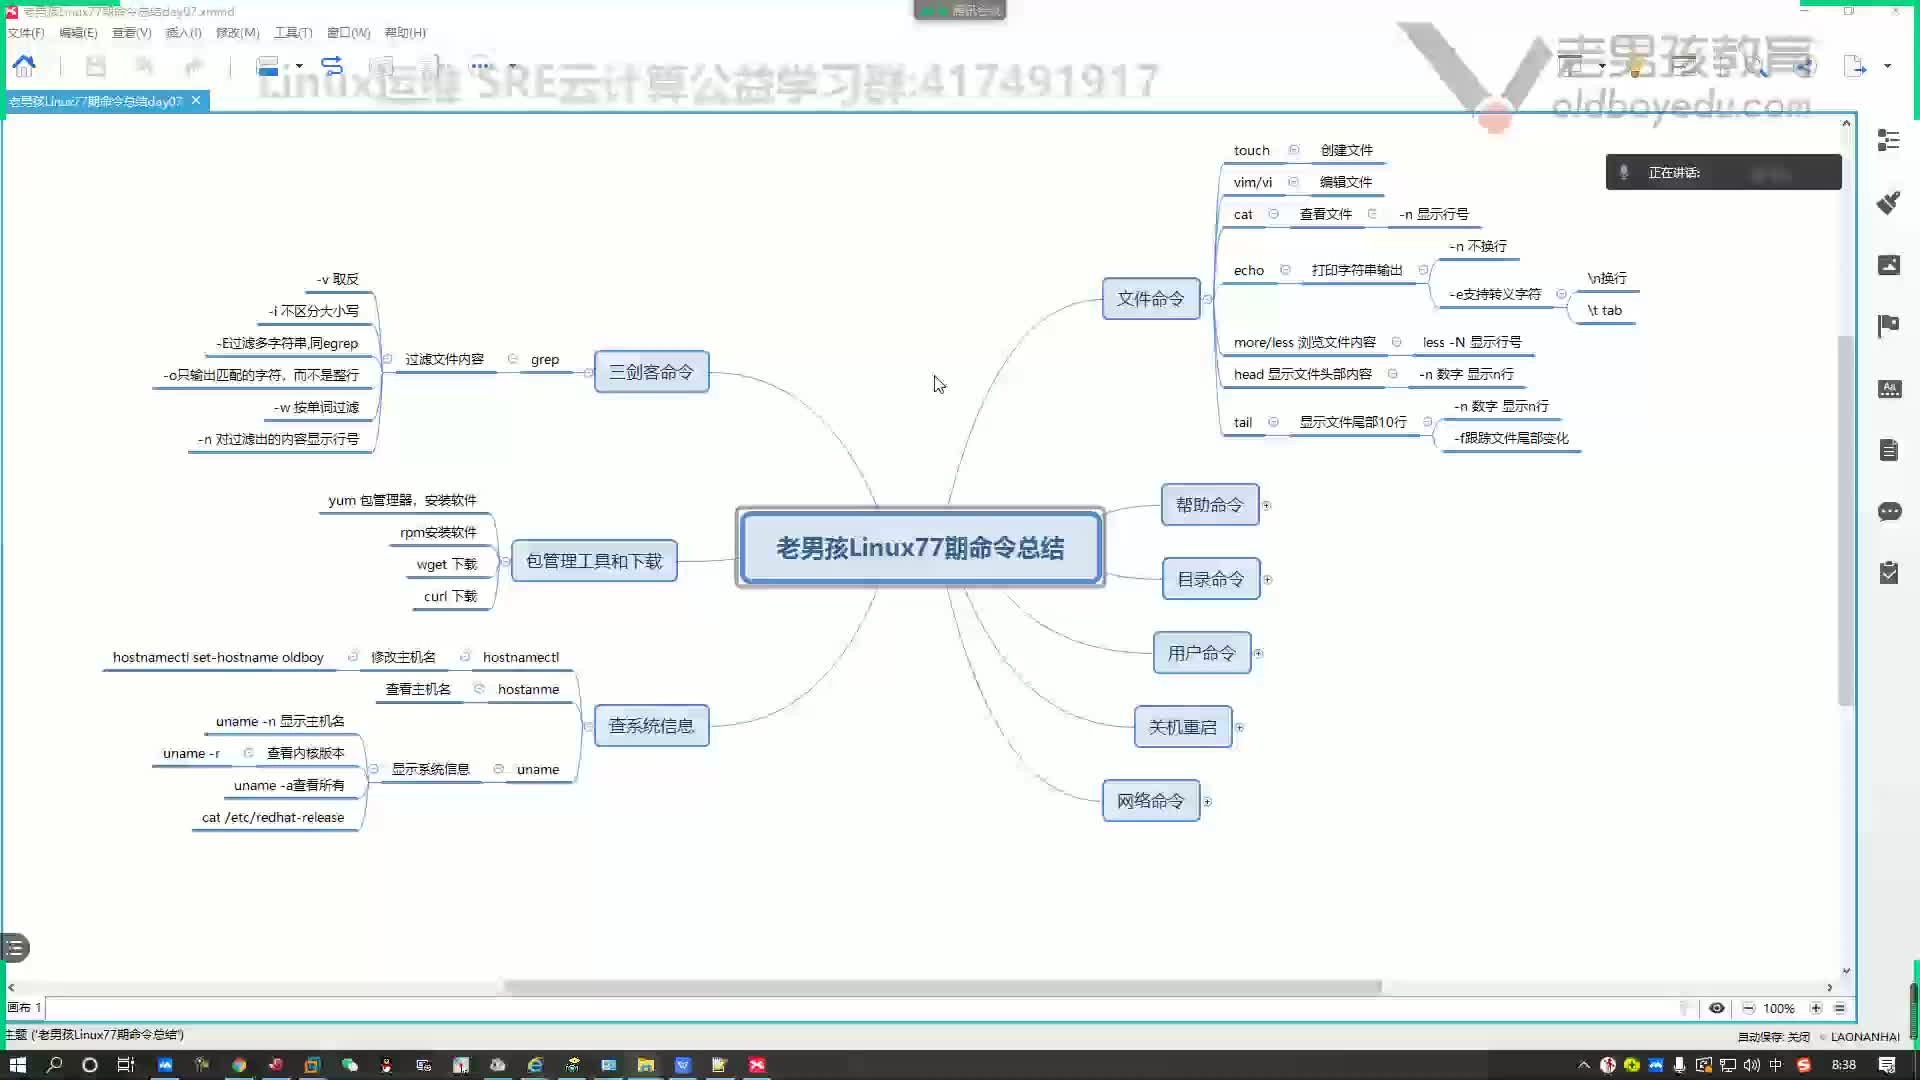Image resolution: width=1920 pixels, height=1080 pixels.
Task: Collapse the 三剑客命令 branch
Action: coord(588,373)
